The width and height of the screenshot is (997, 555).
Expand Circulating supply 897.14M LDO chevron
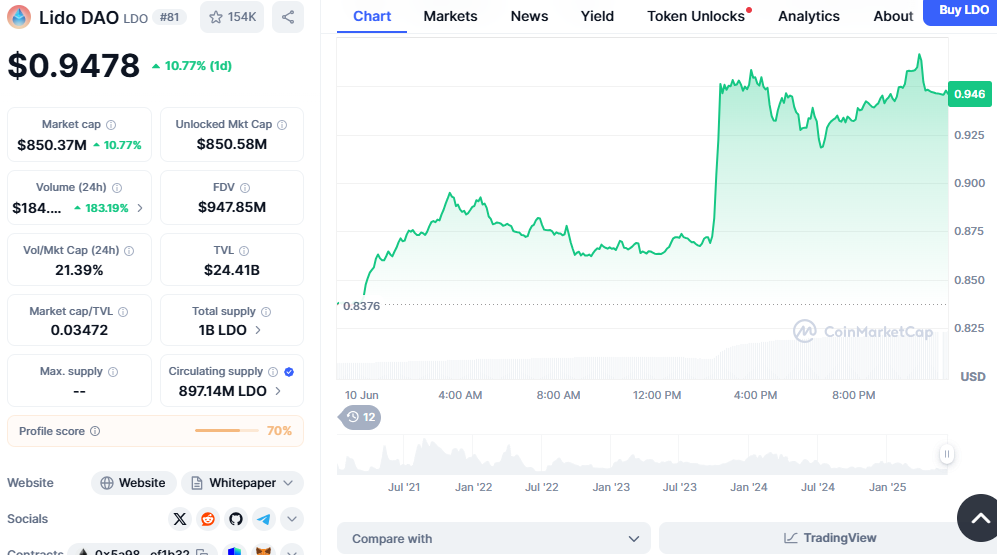pyautogui.click(x=277, y=391)
